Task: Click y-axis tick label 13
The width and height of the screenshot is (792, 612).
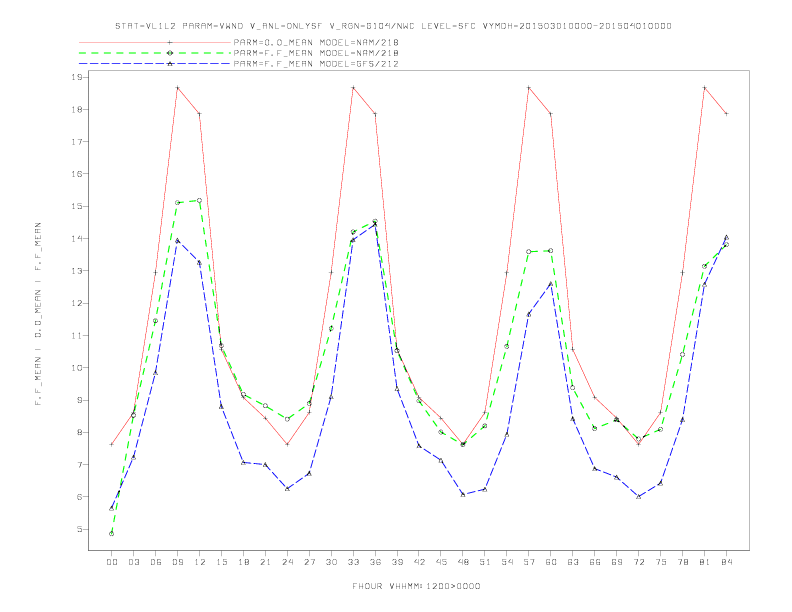Action: click(x=77, y=271)
